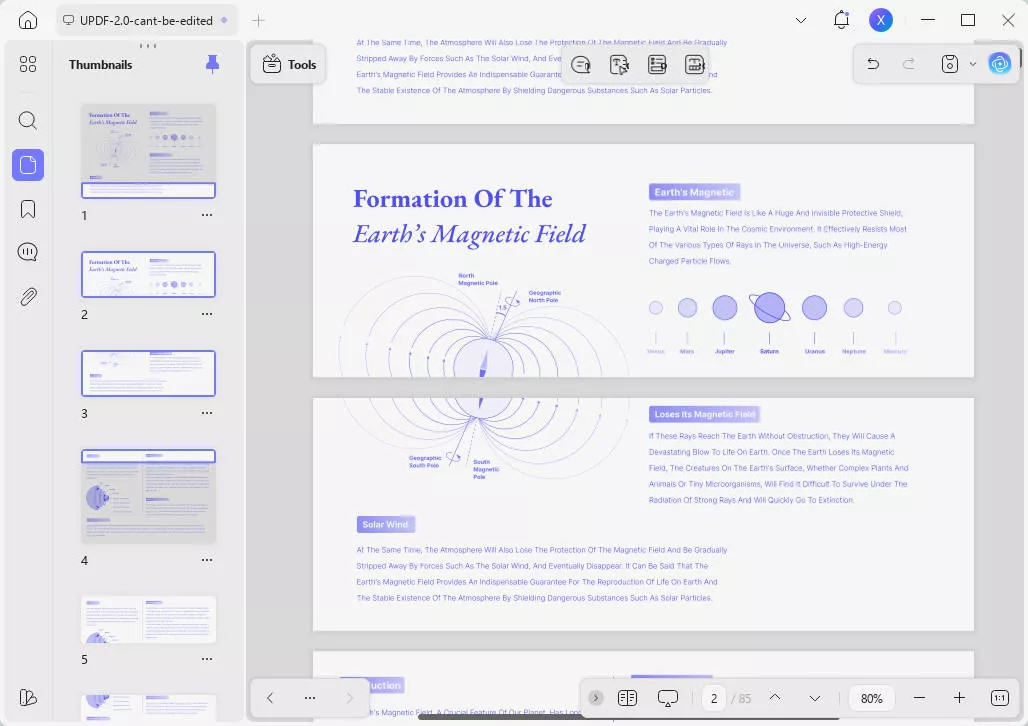Toggle two-page view in the bottom bar

[x=628, y=697]
